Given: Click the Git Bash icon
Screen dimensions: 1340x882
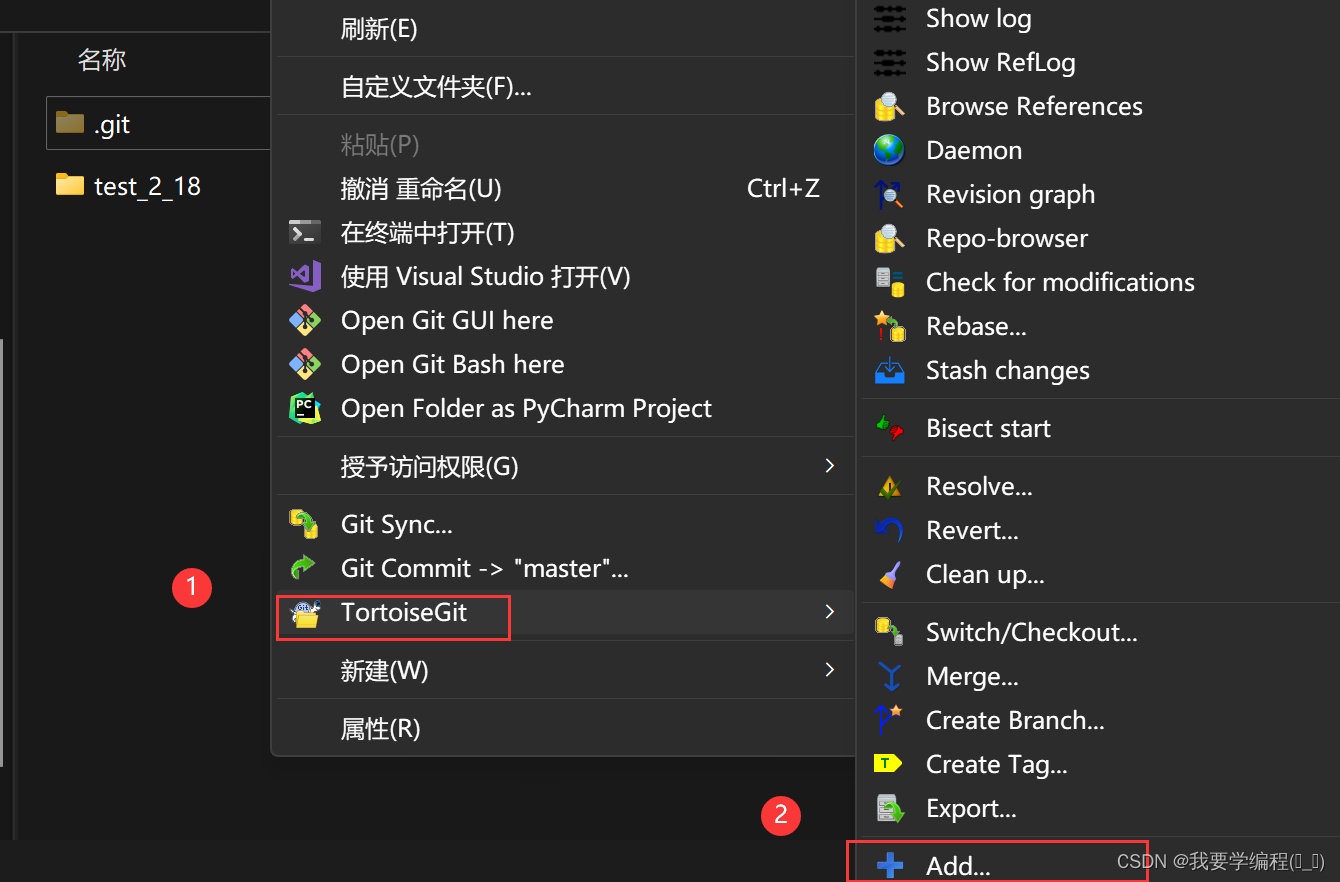Looking at the screenshot, I should pos(304,364).
